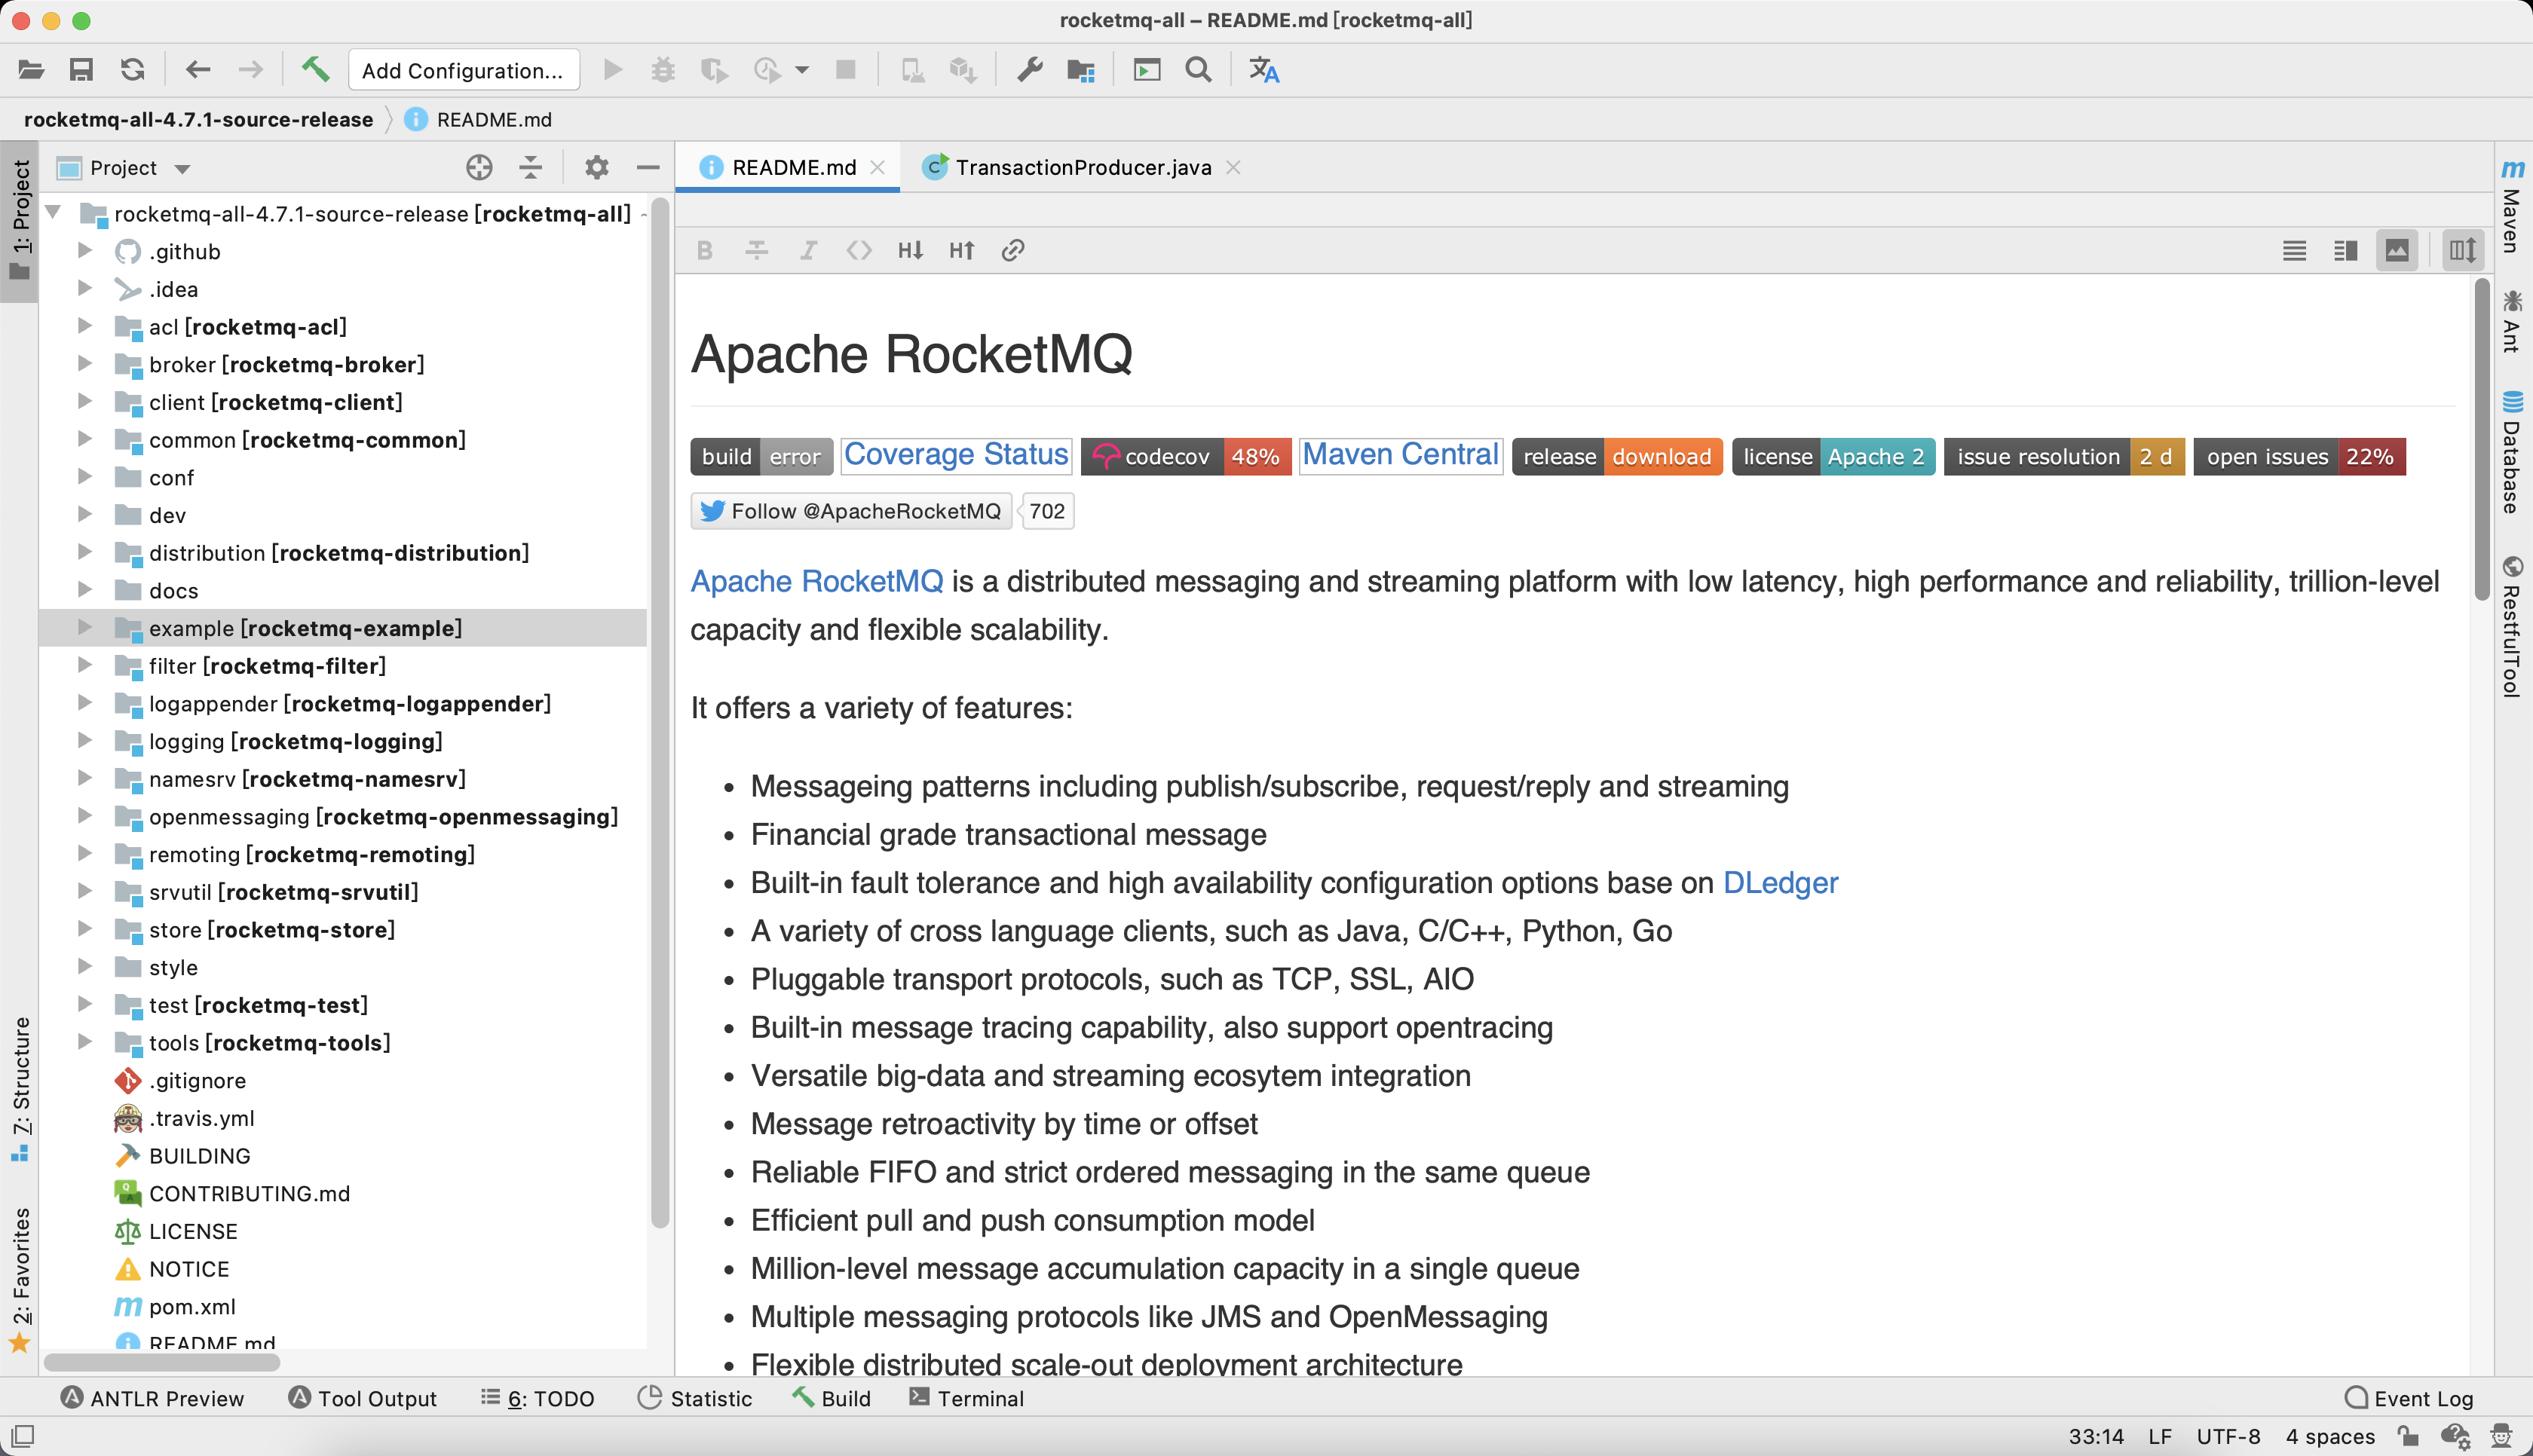Click Synchronize refresh icon in toolbar
Viewport: 2533px width, 1456px height.
click(x=133, y=70)
